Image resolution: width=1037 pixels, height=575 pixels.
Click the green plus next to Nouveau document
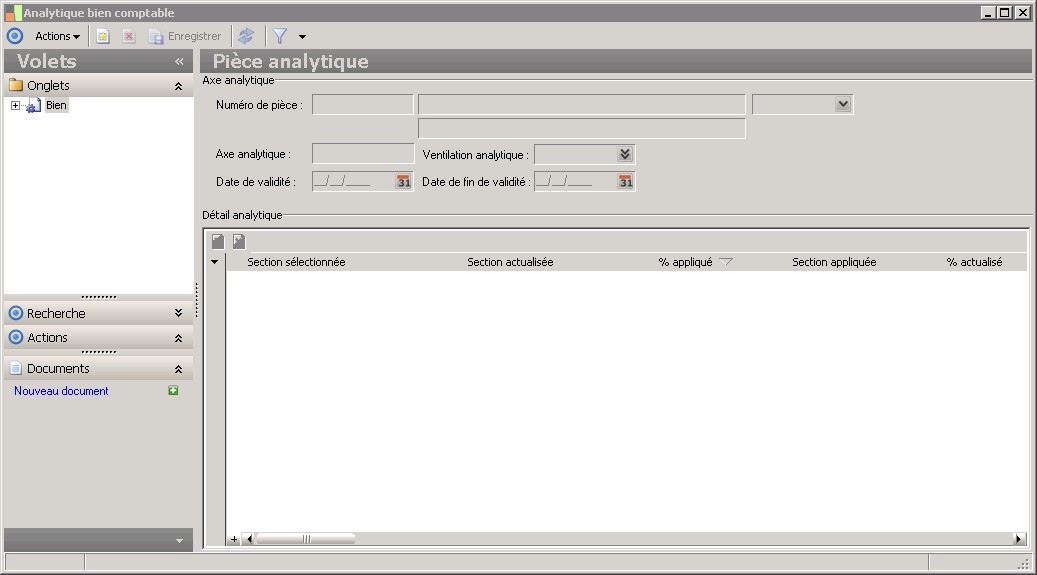coord(173,390)
